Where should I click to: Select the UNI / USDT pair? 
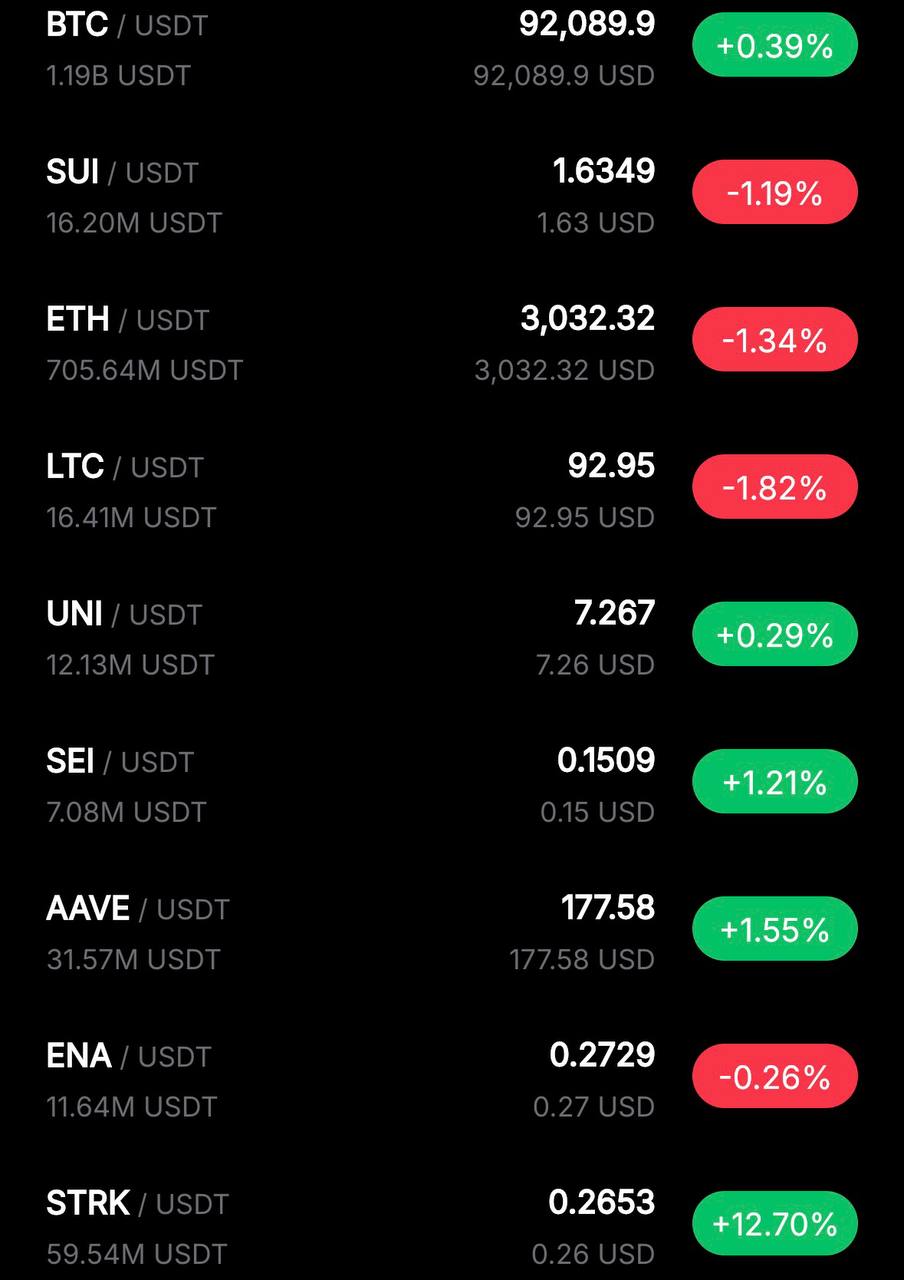point(124,614)
